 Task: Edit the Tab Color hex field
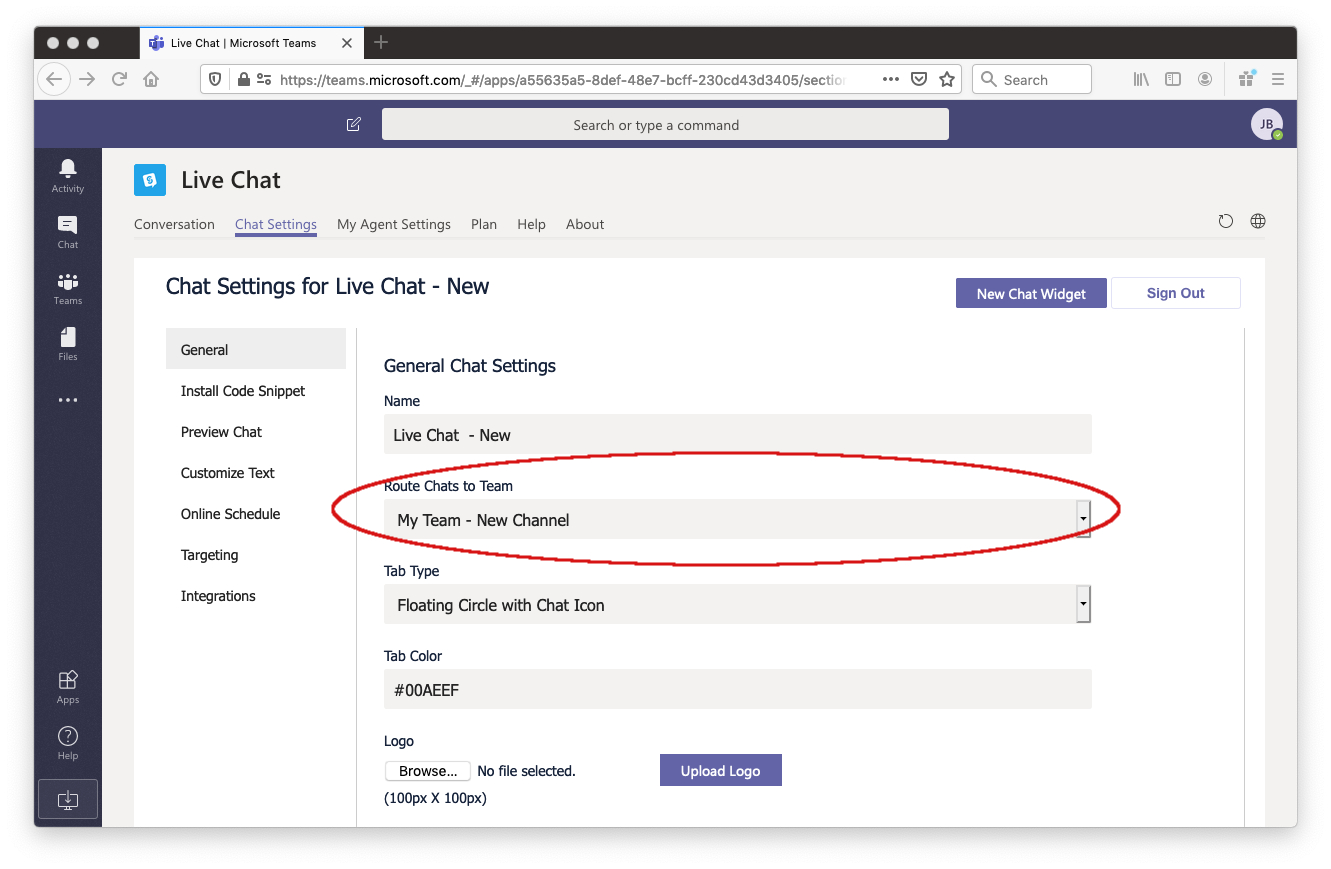coord(737,689)
